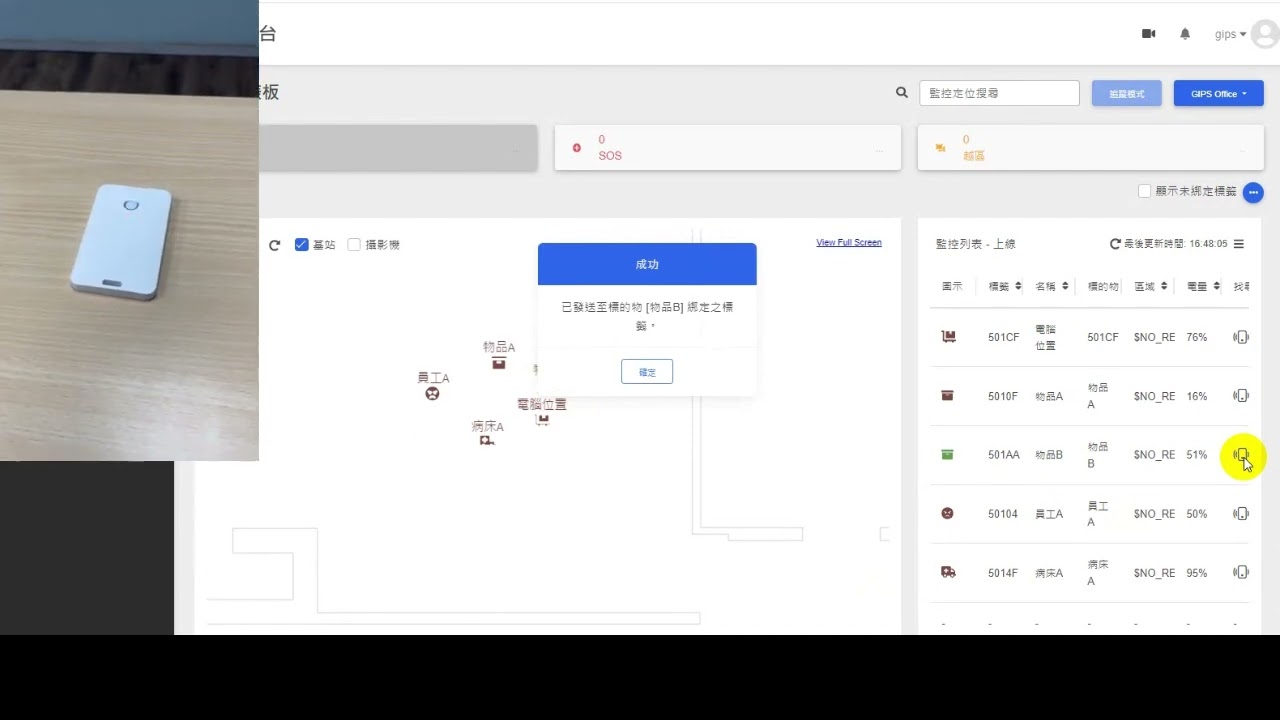Click the 物品B name cell

tap(1049, 455)
